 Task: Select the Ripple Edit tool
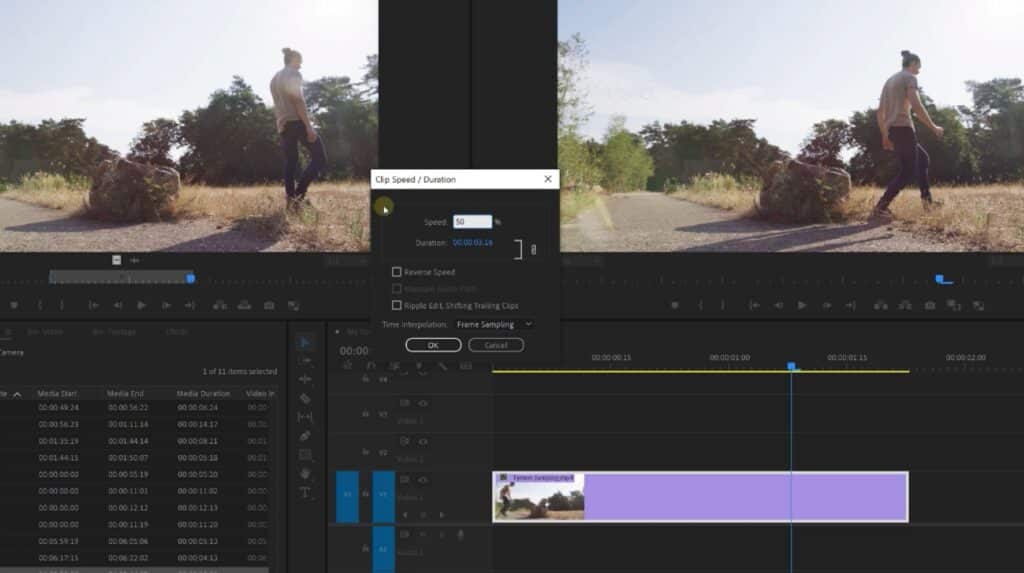[x=305, y=379]
